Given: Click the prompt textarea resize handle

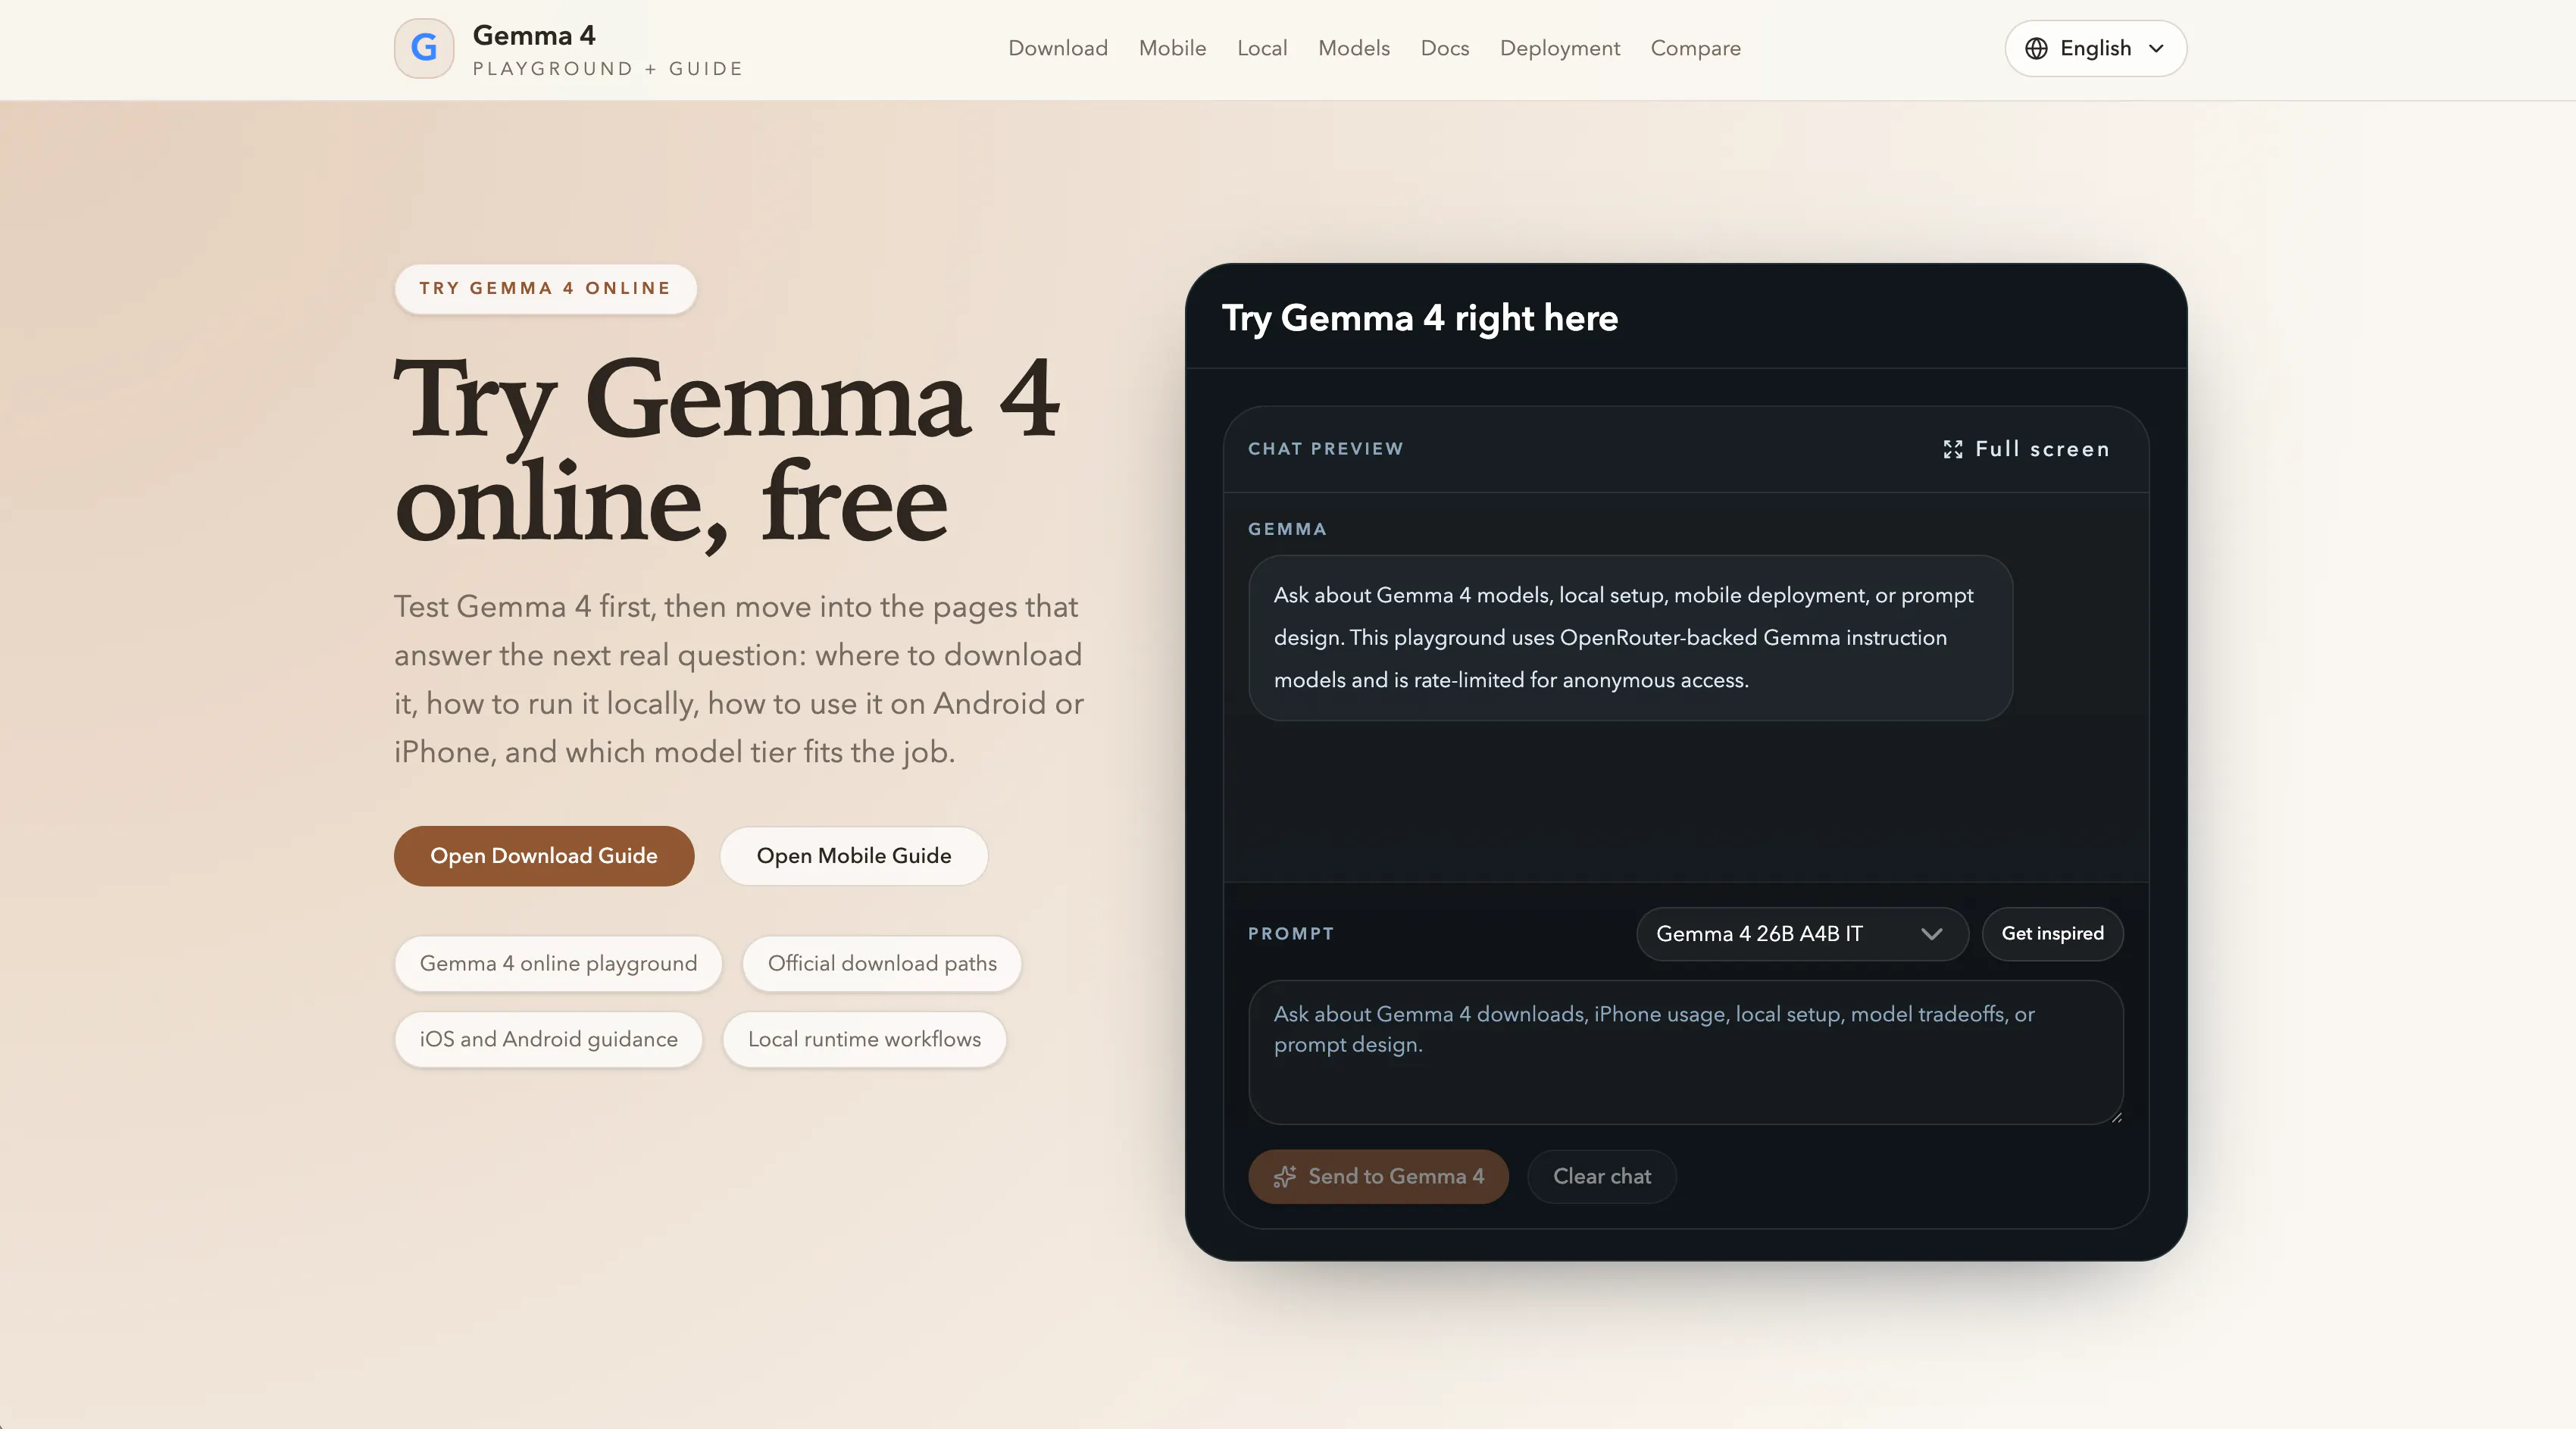Looking at the screenshot, I should tap(2115, 1117).
